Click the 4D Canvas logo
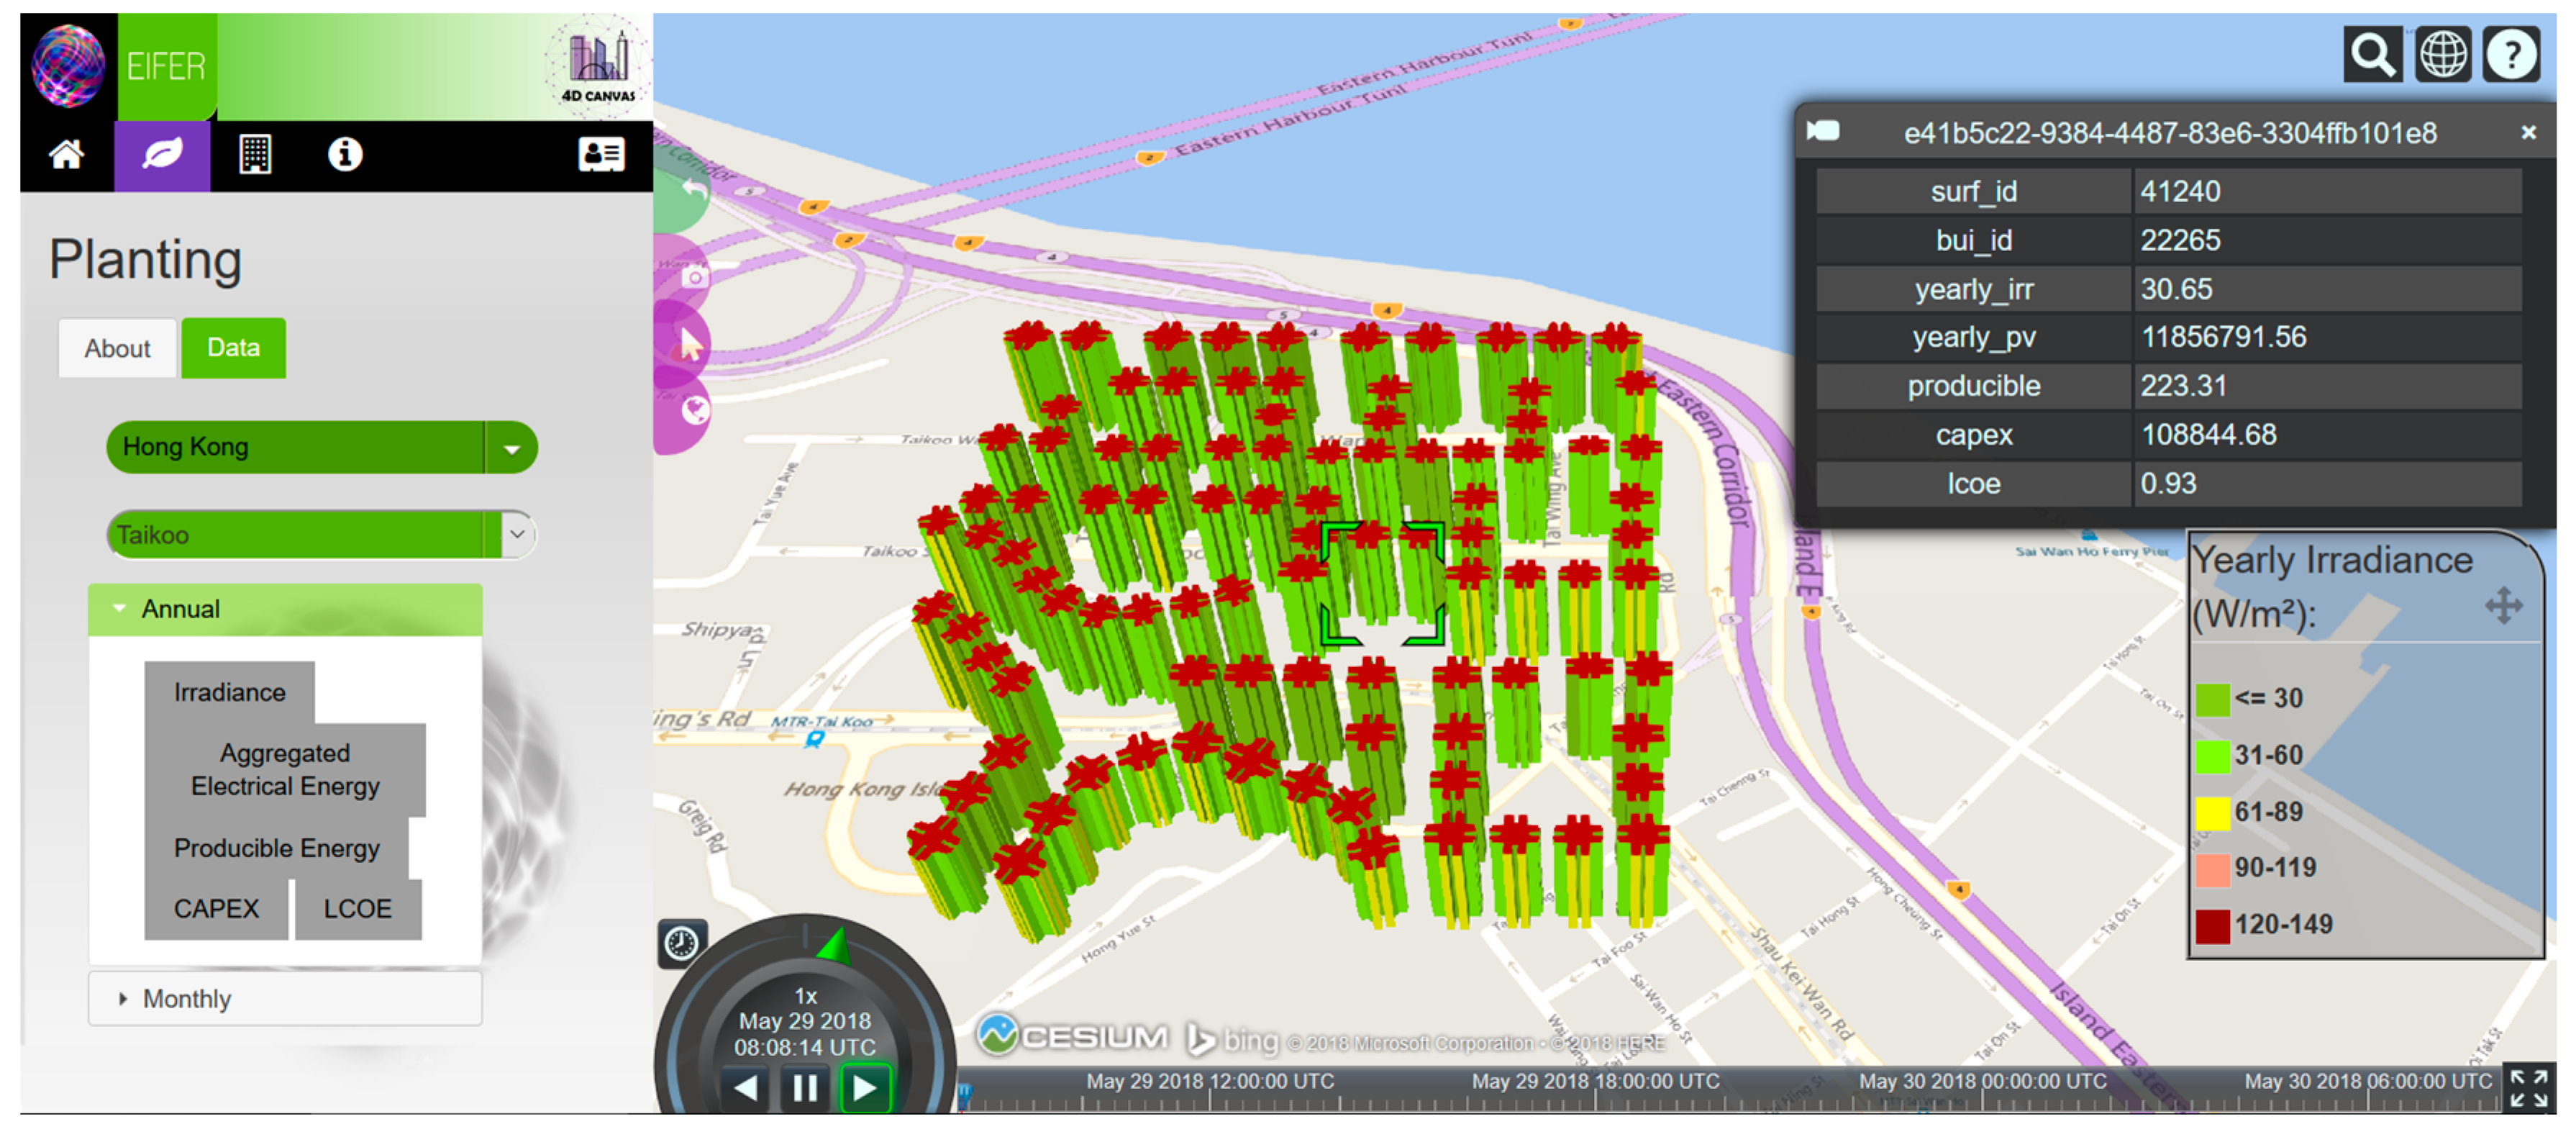The height and width of the screenshot is (1137, 2576). [598, 66]
